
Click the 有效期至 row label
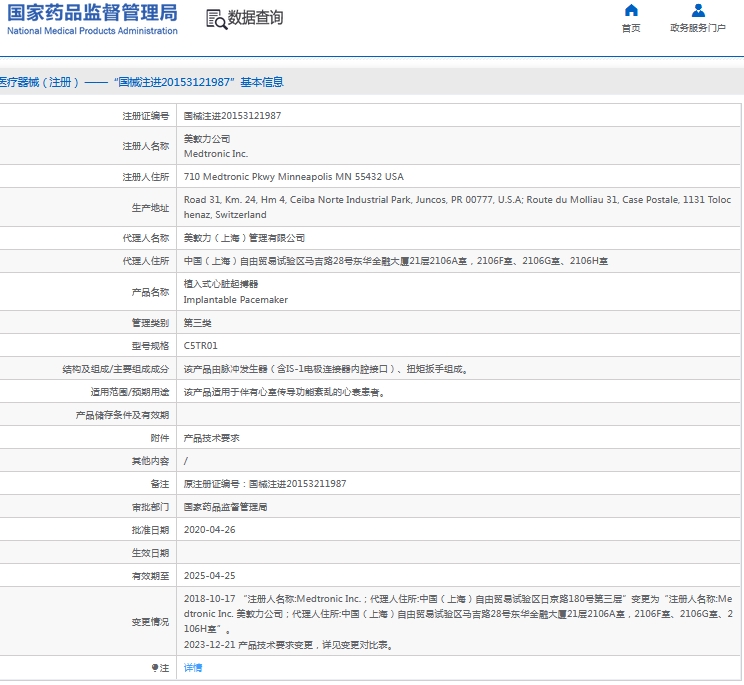[x=150, y=575]
